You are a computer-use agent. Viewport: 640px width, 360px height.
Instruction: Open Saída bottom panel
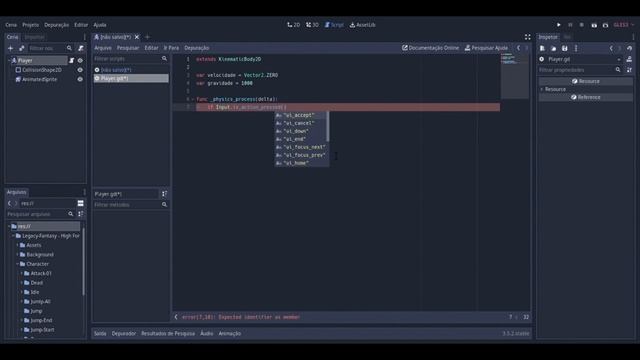[x=100, y=333]
